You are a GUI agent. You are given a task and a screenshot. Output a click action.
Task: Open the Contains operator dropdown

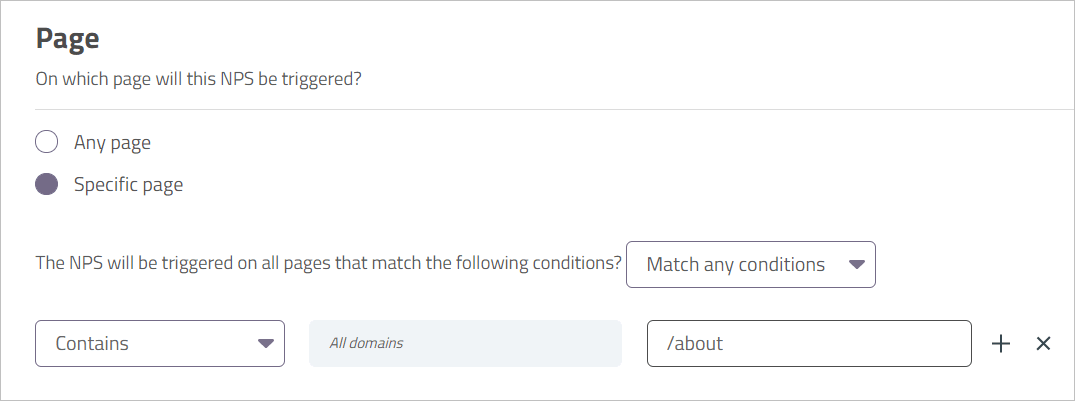(x=160, y=344)
